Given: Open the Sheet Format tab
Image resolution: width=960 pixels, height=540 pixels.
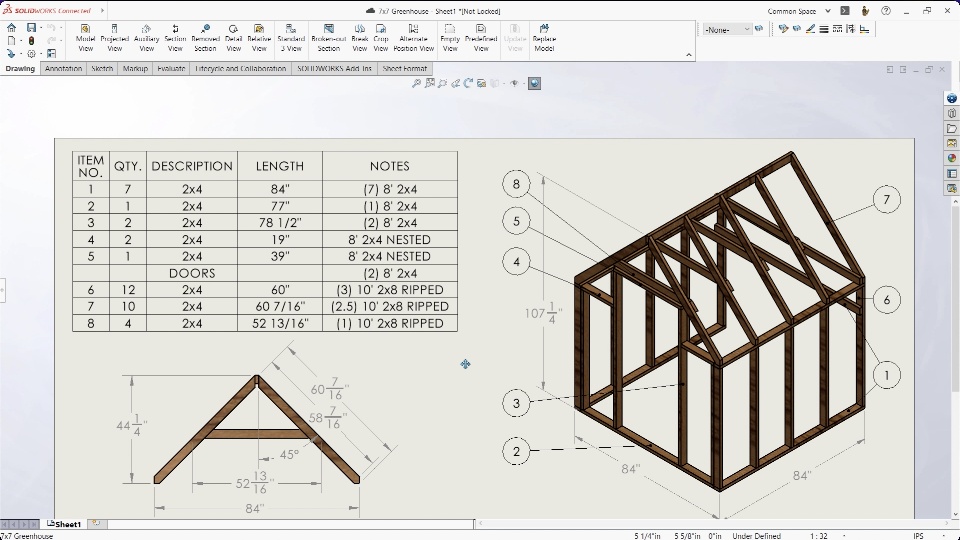Looking at the screenshot, I should pos(405,69).
